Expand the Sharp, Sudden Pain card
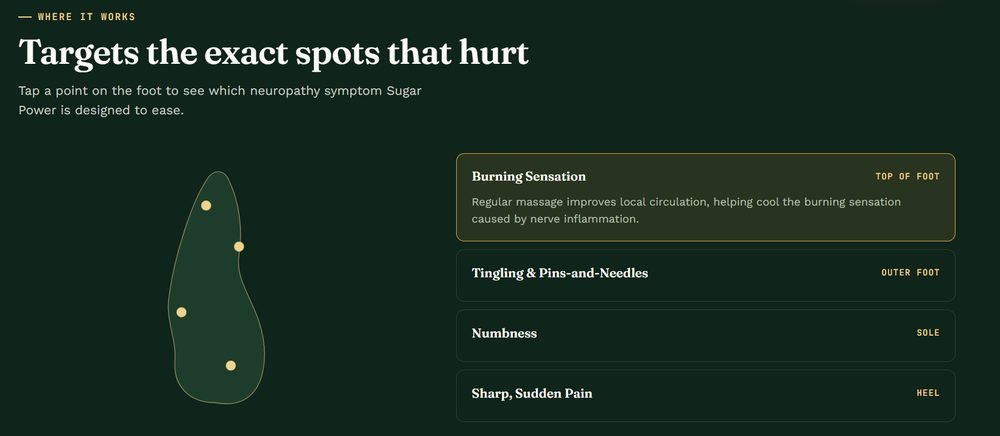1000x436 pixels. [x=705, y=396]
